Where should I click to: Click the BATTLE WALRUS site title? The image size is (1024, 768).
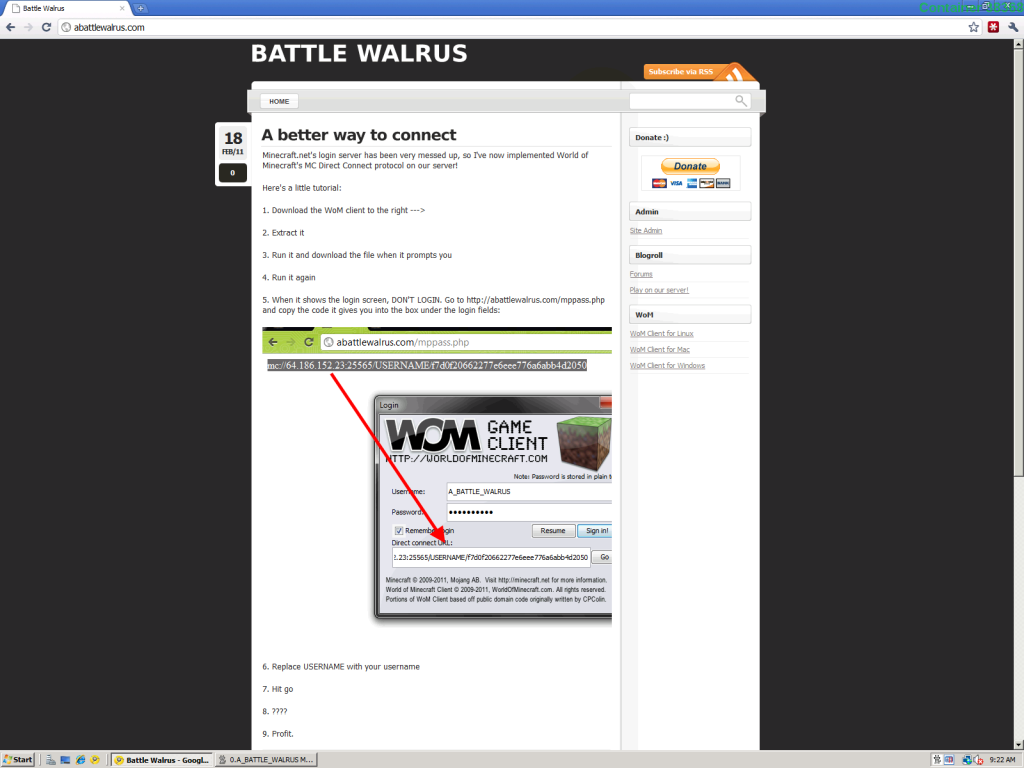point(359,54)
